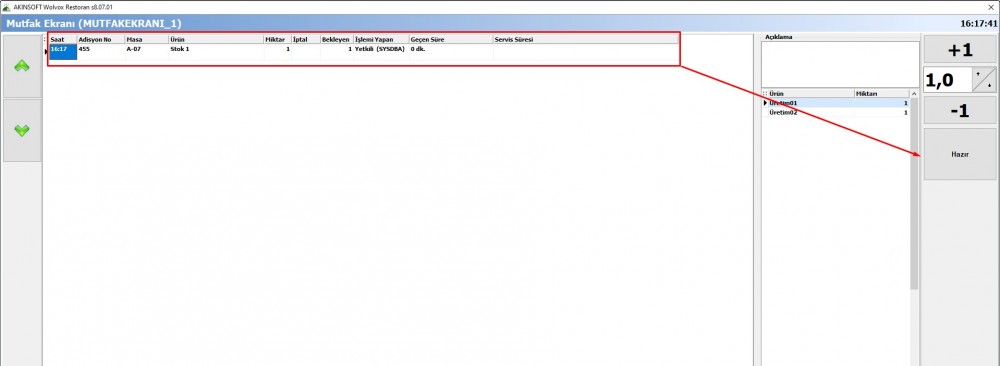Click the green up arrow button
The image size is (1000, 366).
[22, 66]
